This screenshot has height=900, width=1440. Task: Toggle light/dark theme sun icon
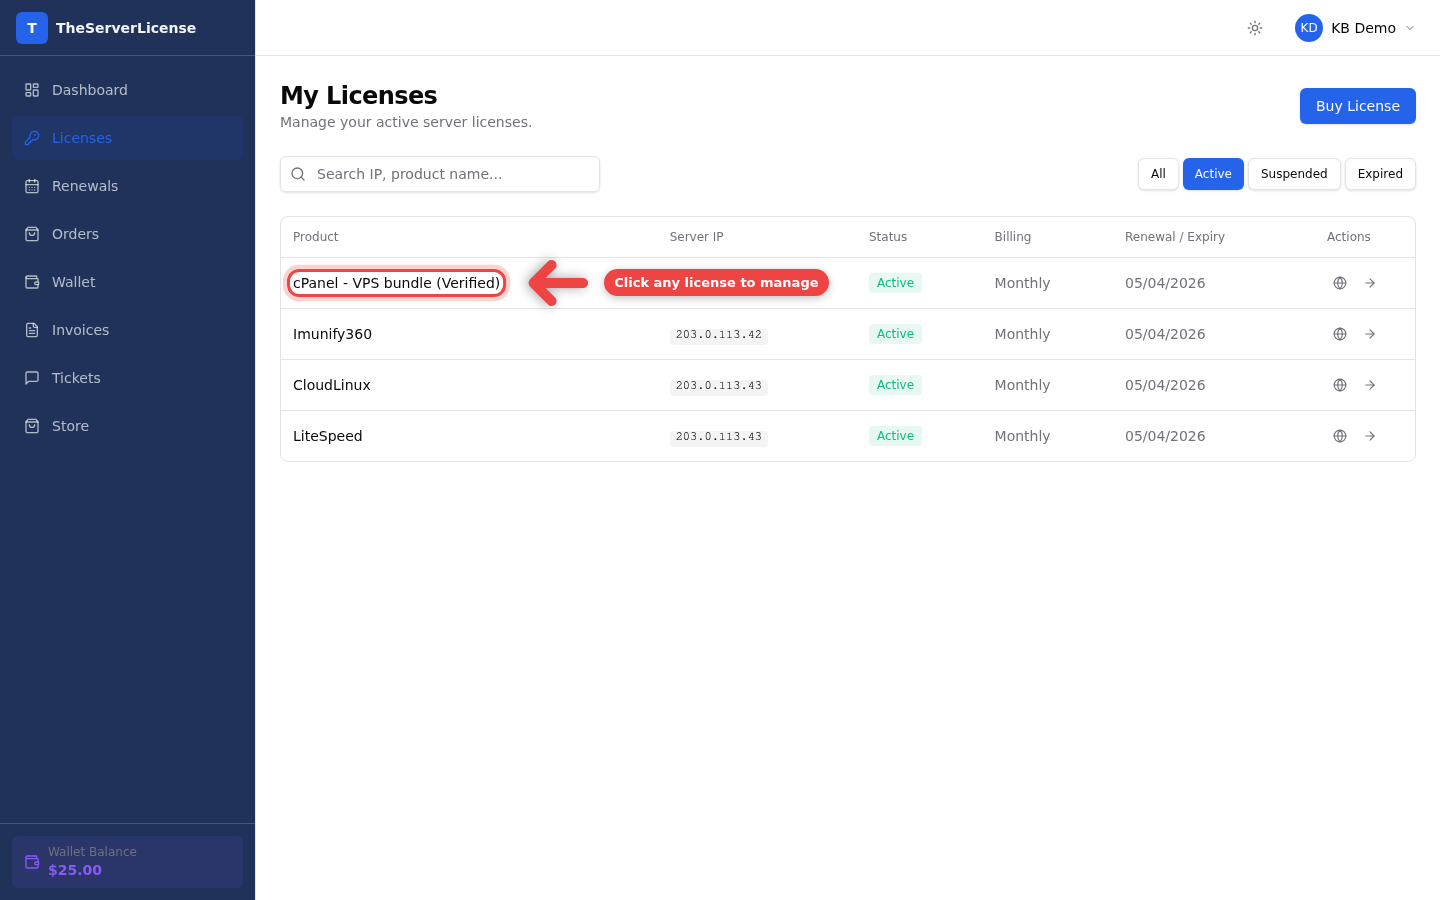1255,28
